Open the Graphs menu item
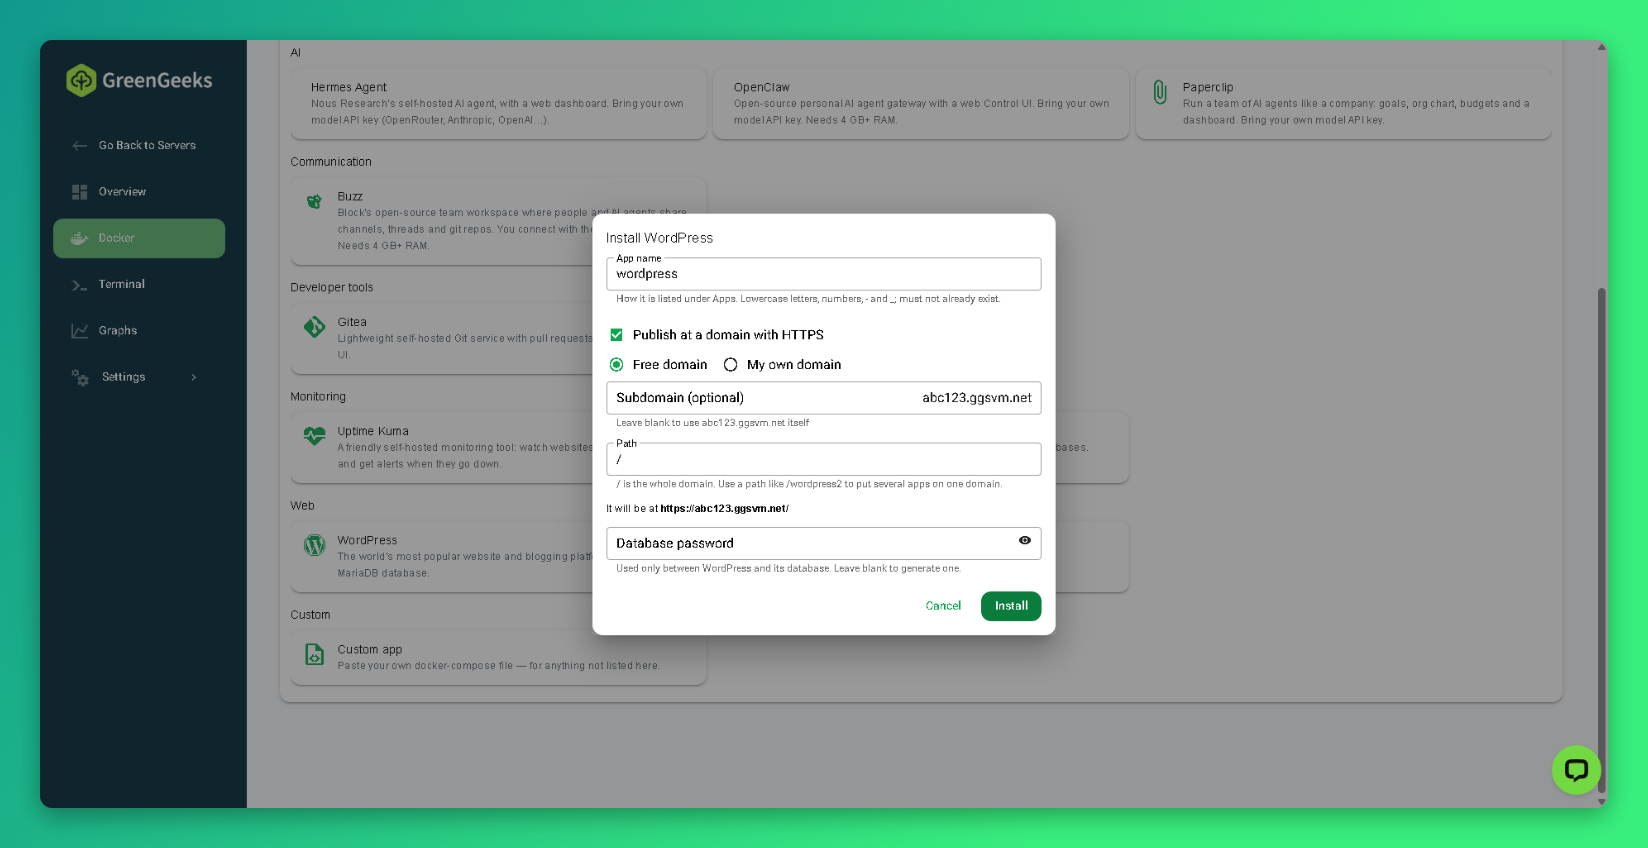 [x=139, y=331]
